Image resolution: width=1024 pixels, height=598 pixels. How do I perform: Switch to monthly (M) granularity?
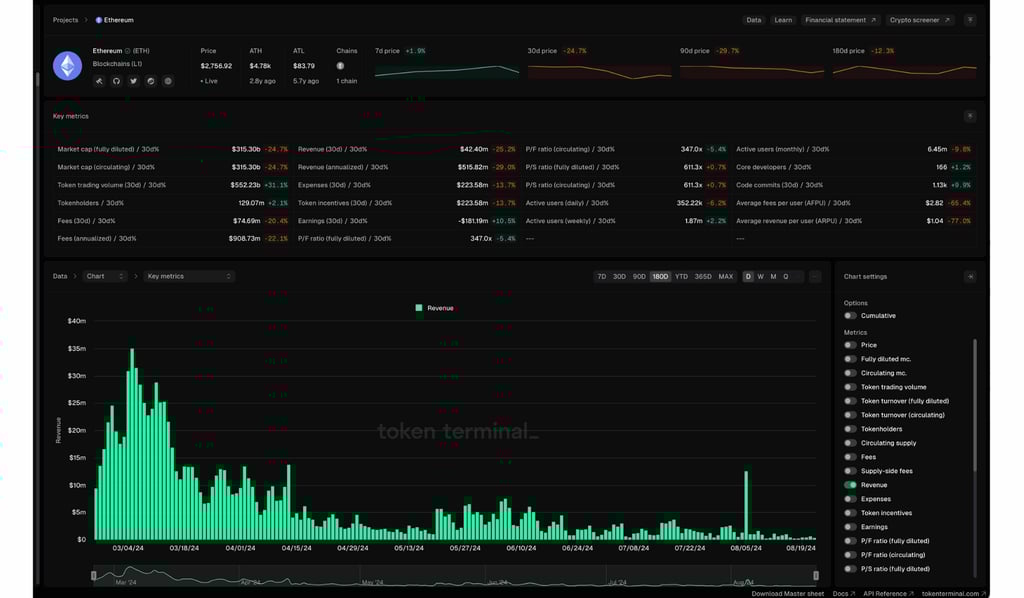coord(773,277)
